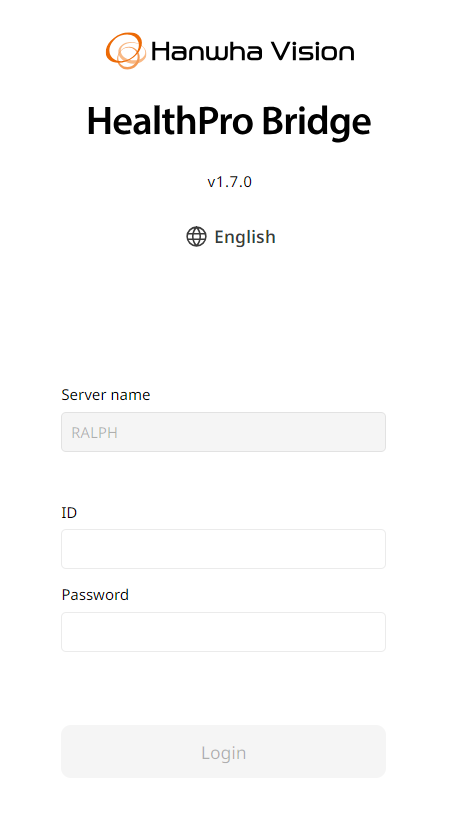Focus the Password input field

(x=223, y=632)
